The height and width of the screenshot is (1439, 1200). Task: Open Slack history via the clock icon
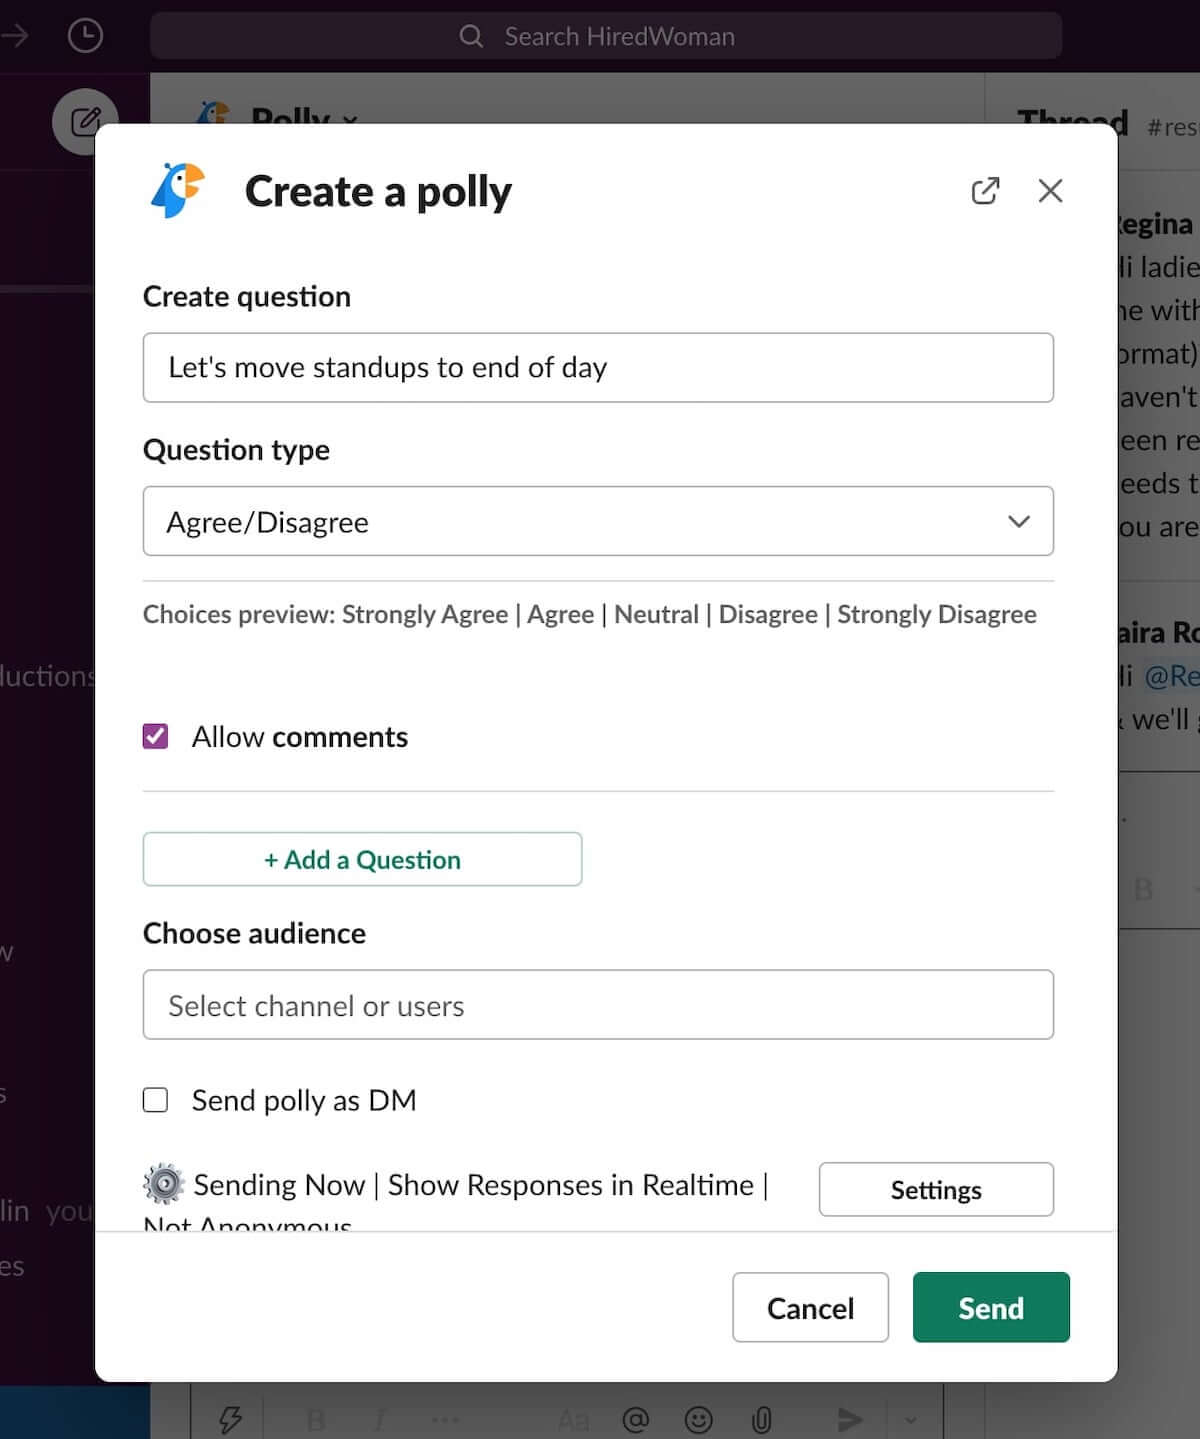coord(85,35)
